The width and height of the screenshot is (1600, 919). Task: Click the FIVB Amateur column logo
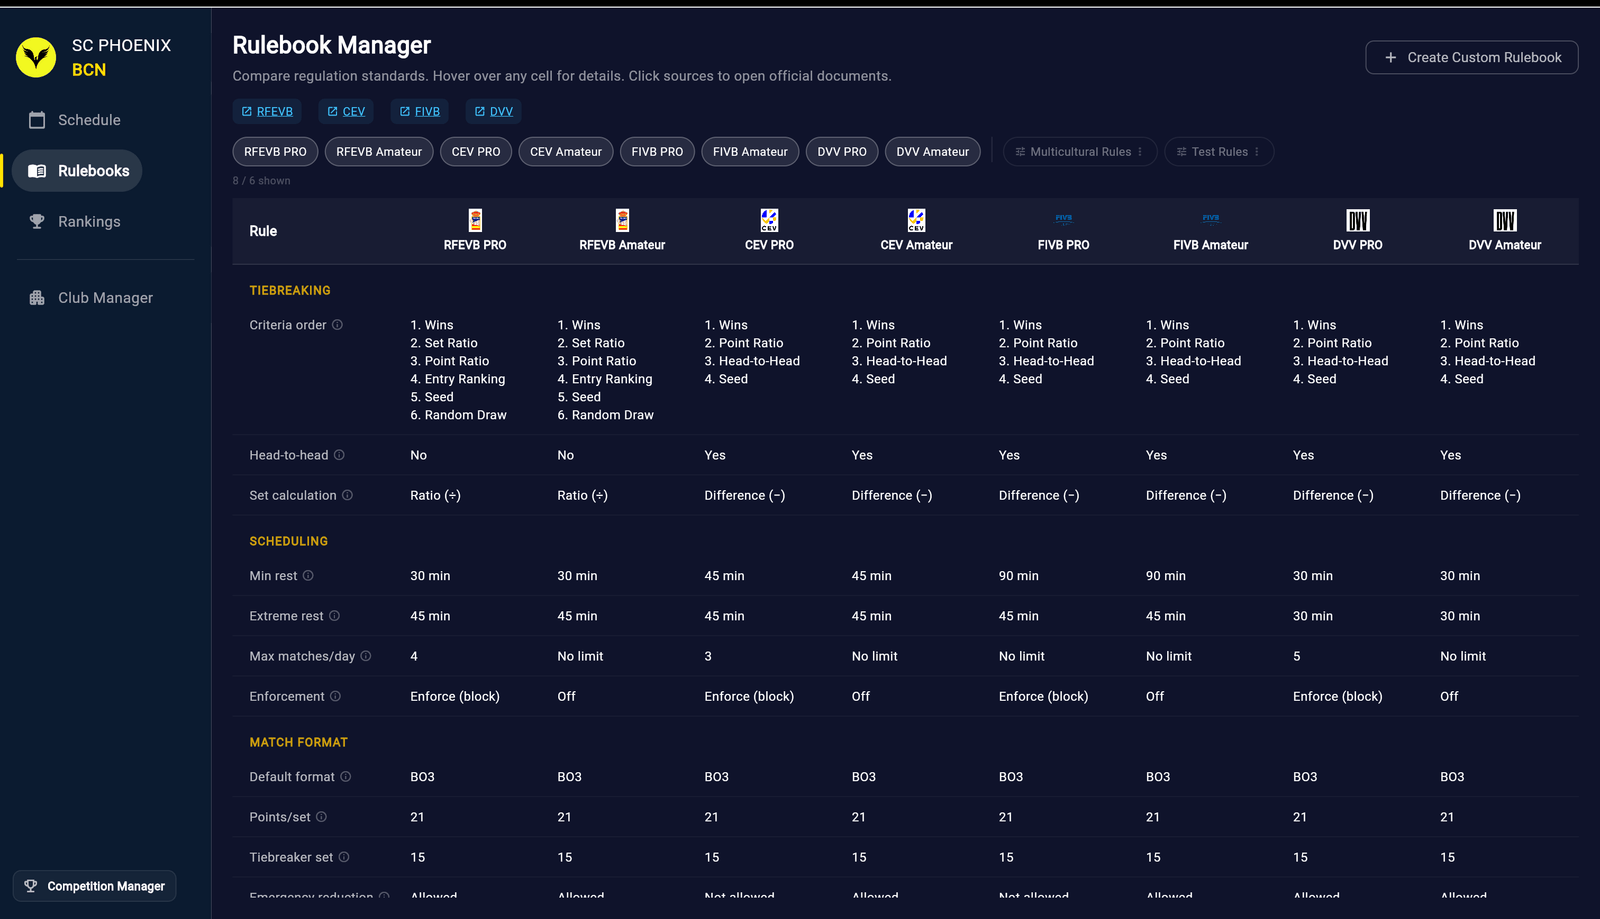pos(1210,218)
